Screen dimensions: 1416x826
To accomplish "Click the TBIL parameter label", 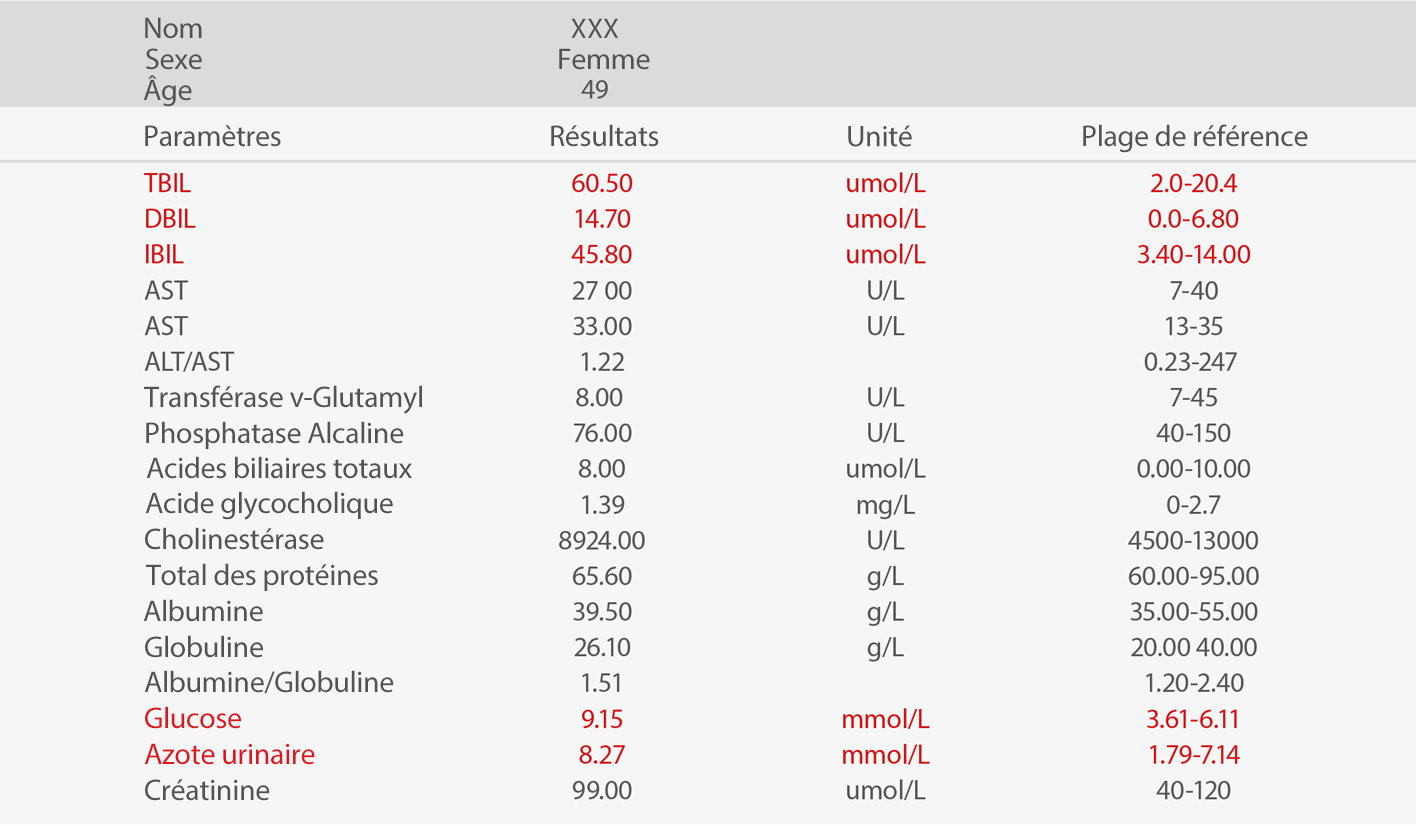I will (167, 184).
